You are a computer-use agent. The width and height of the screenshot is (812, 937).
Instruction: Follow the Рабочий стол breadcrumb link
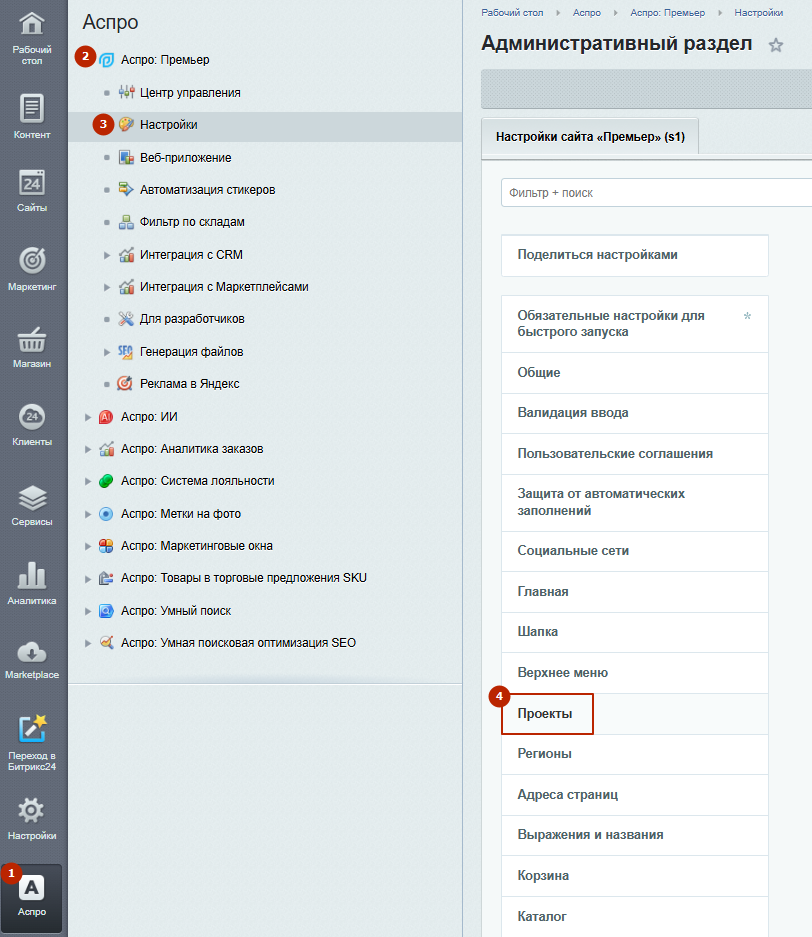tap(512, 13)
